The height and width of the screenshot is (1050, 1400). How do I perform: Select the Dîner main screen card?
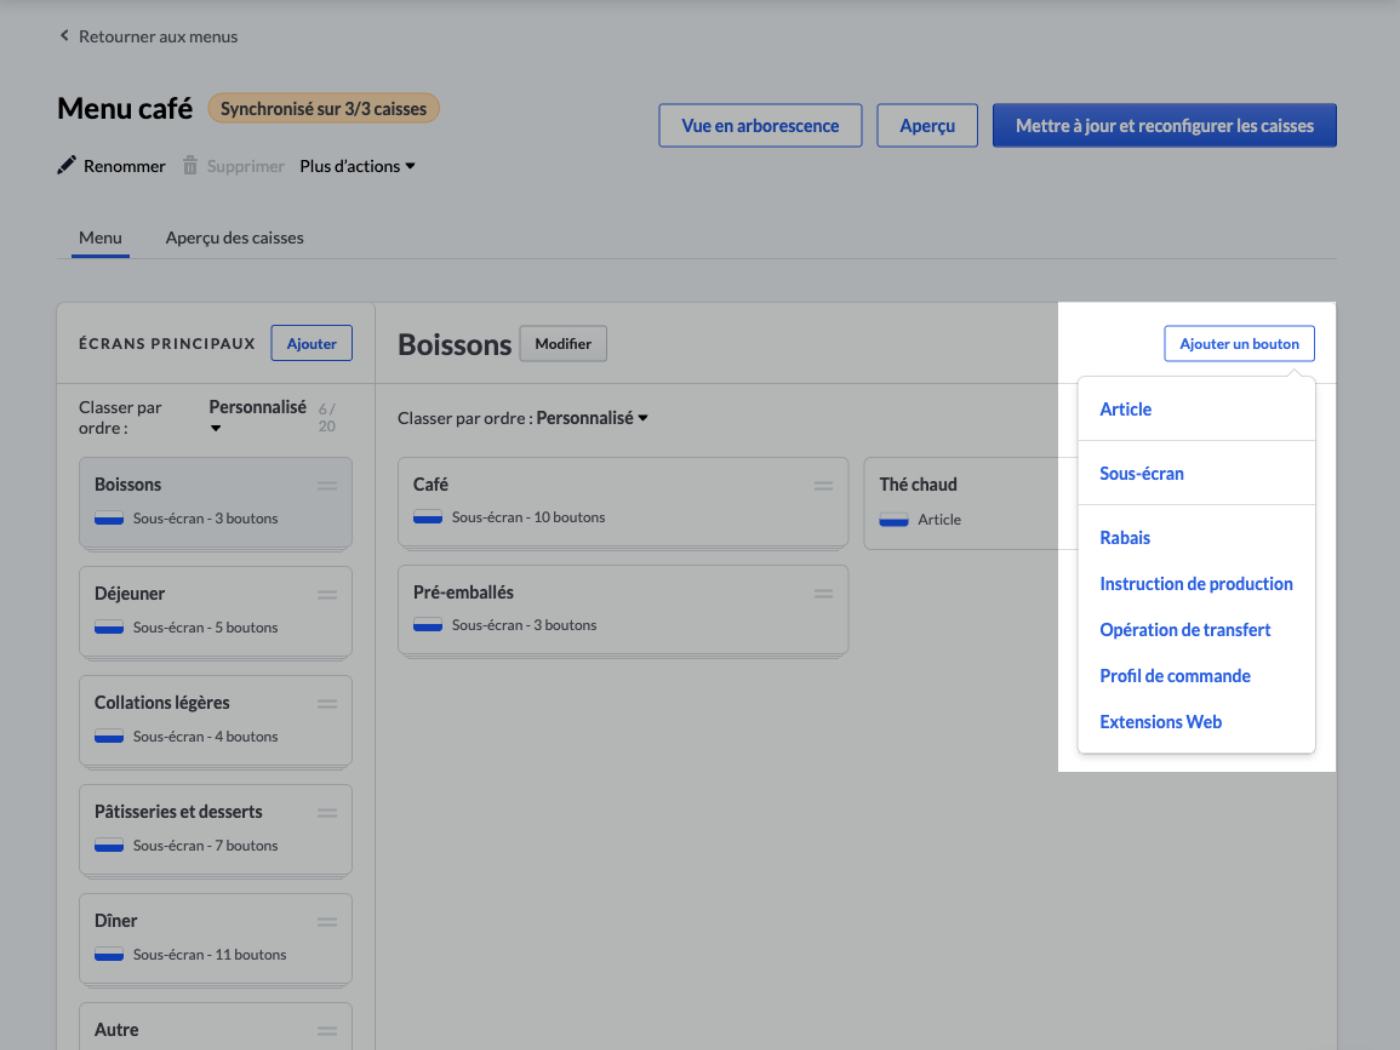coord(215,939)
